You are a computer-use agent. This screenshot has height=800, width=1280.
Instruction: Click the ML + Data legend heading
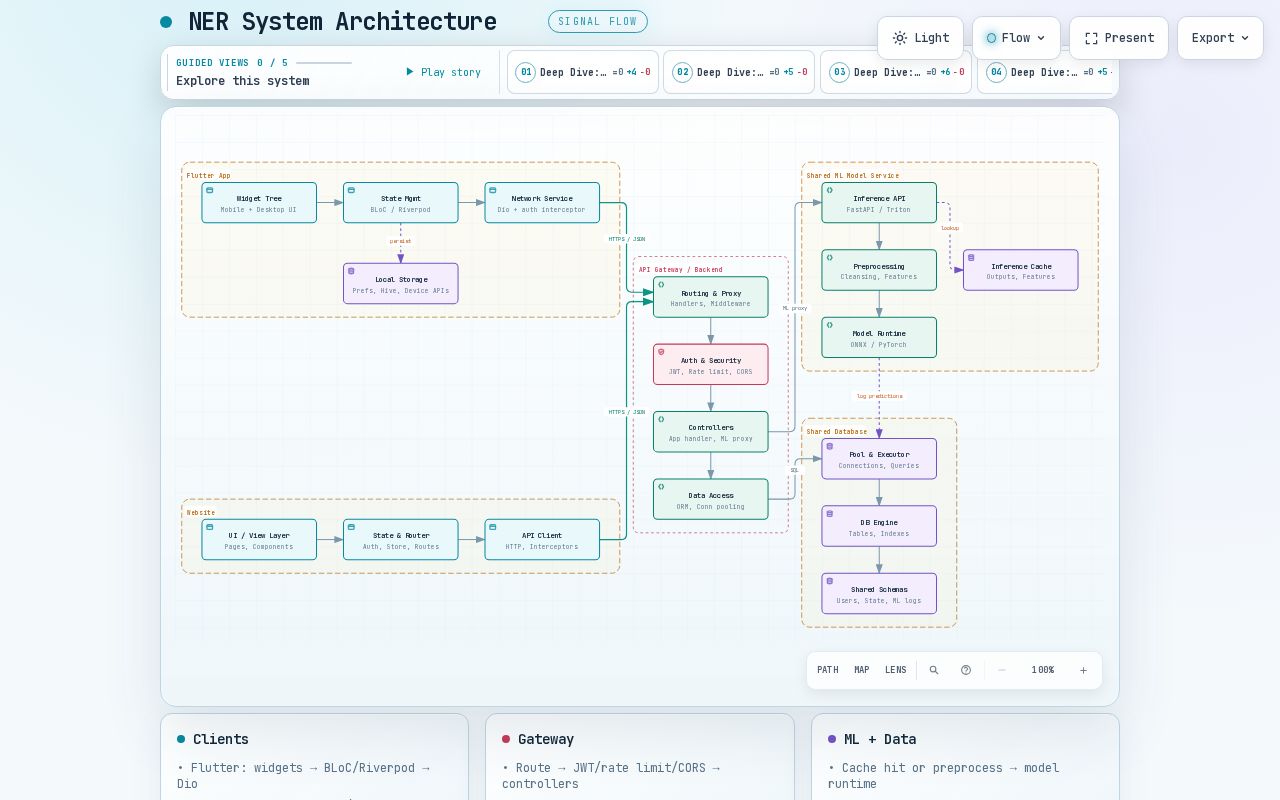pyautogui.click(x=880, y=739)
